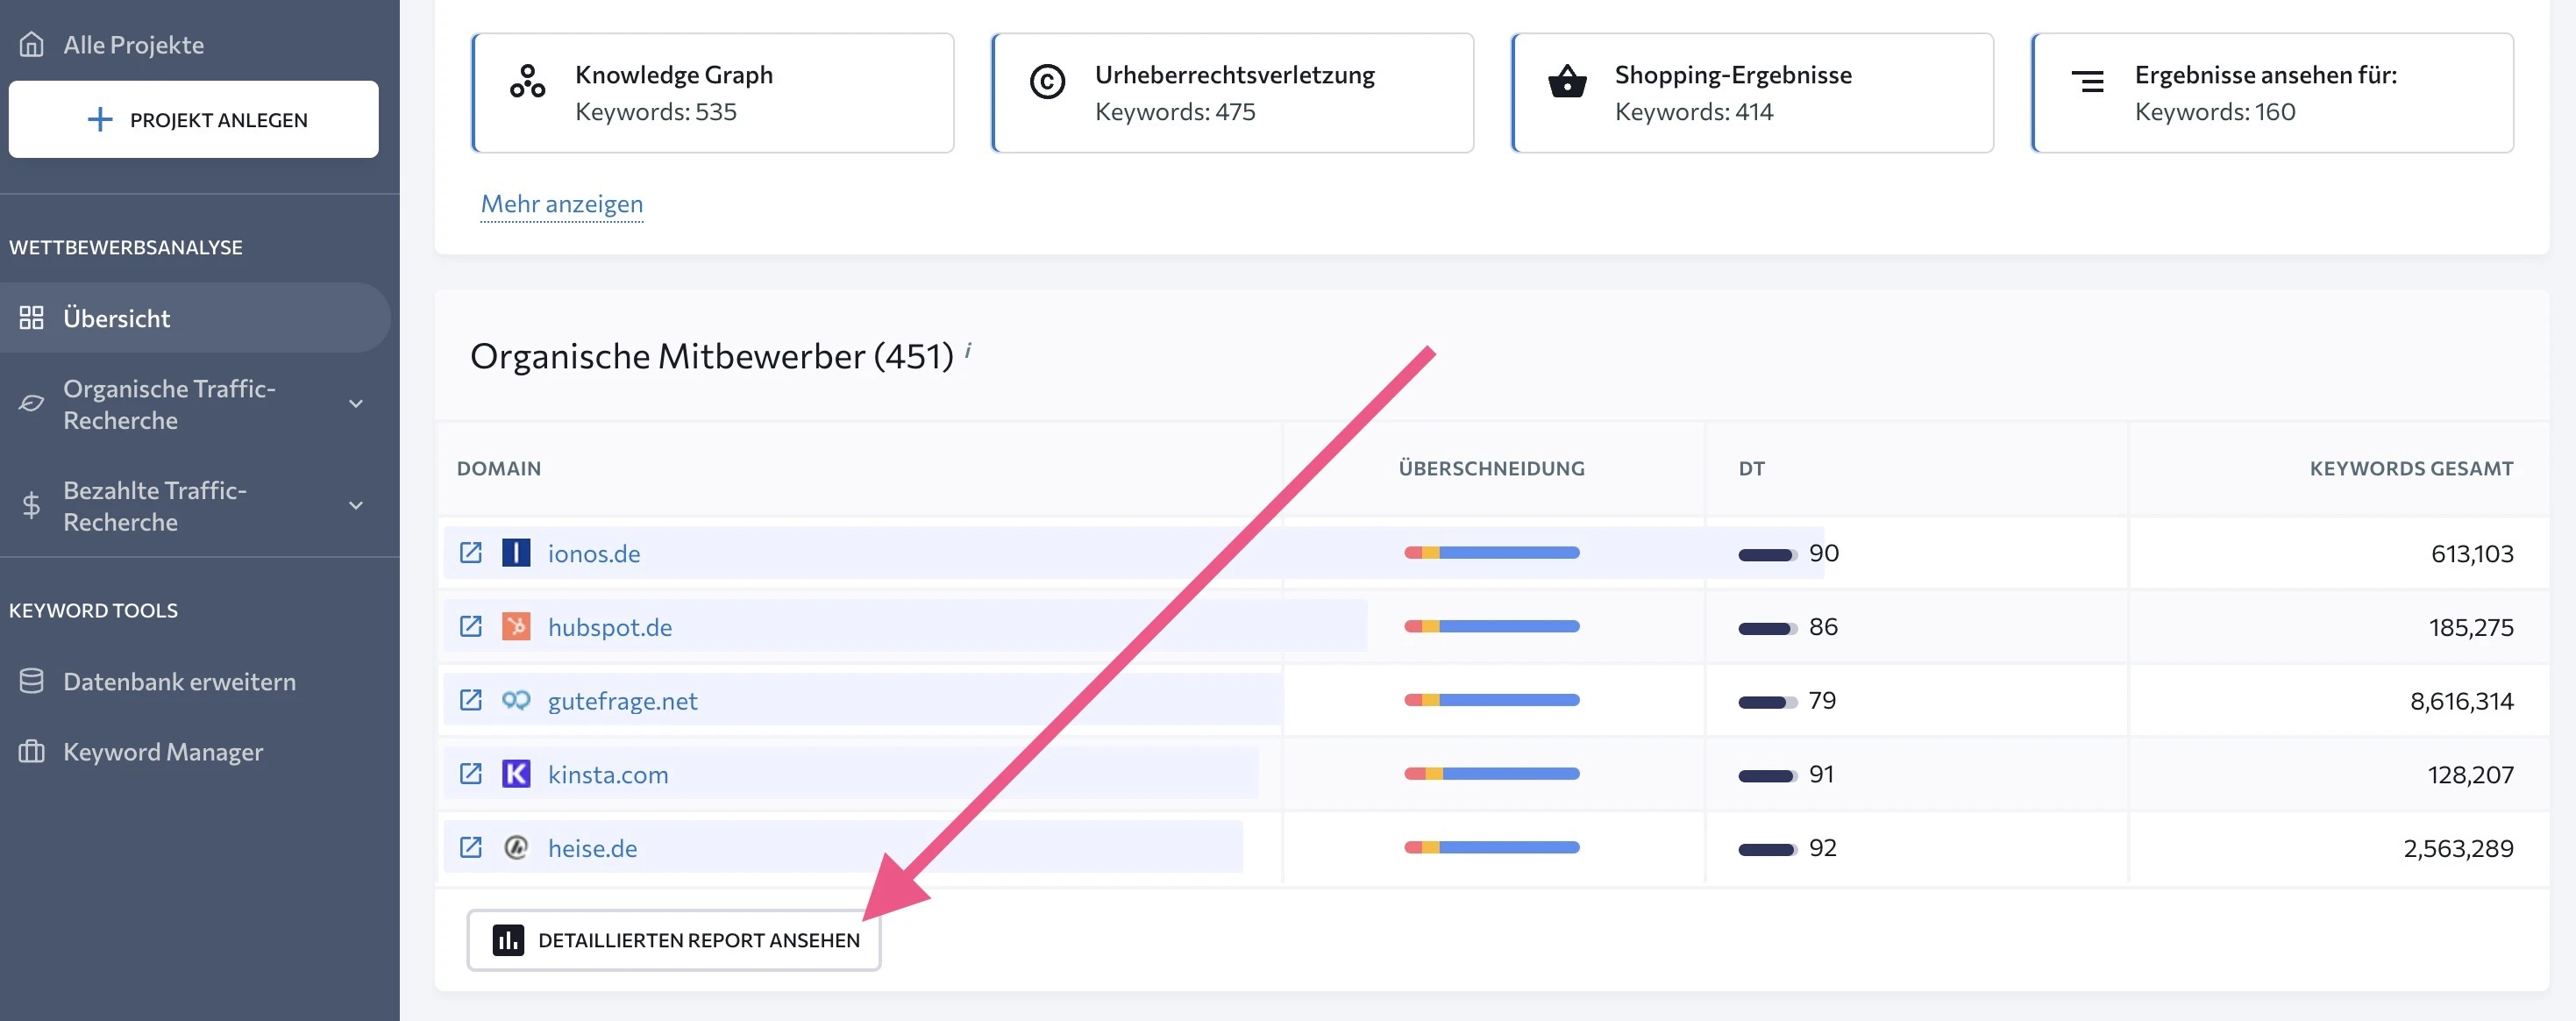The image size is (2576, 1021).
Task: Open DETAILLIERTEN REPORT ANSEHEN
Action: (x=672, y=940)
